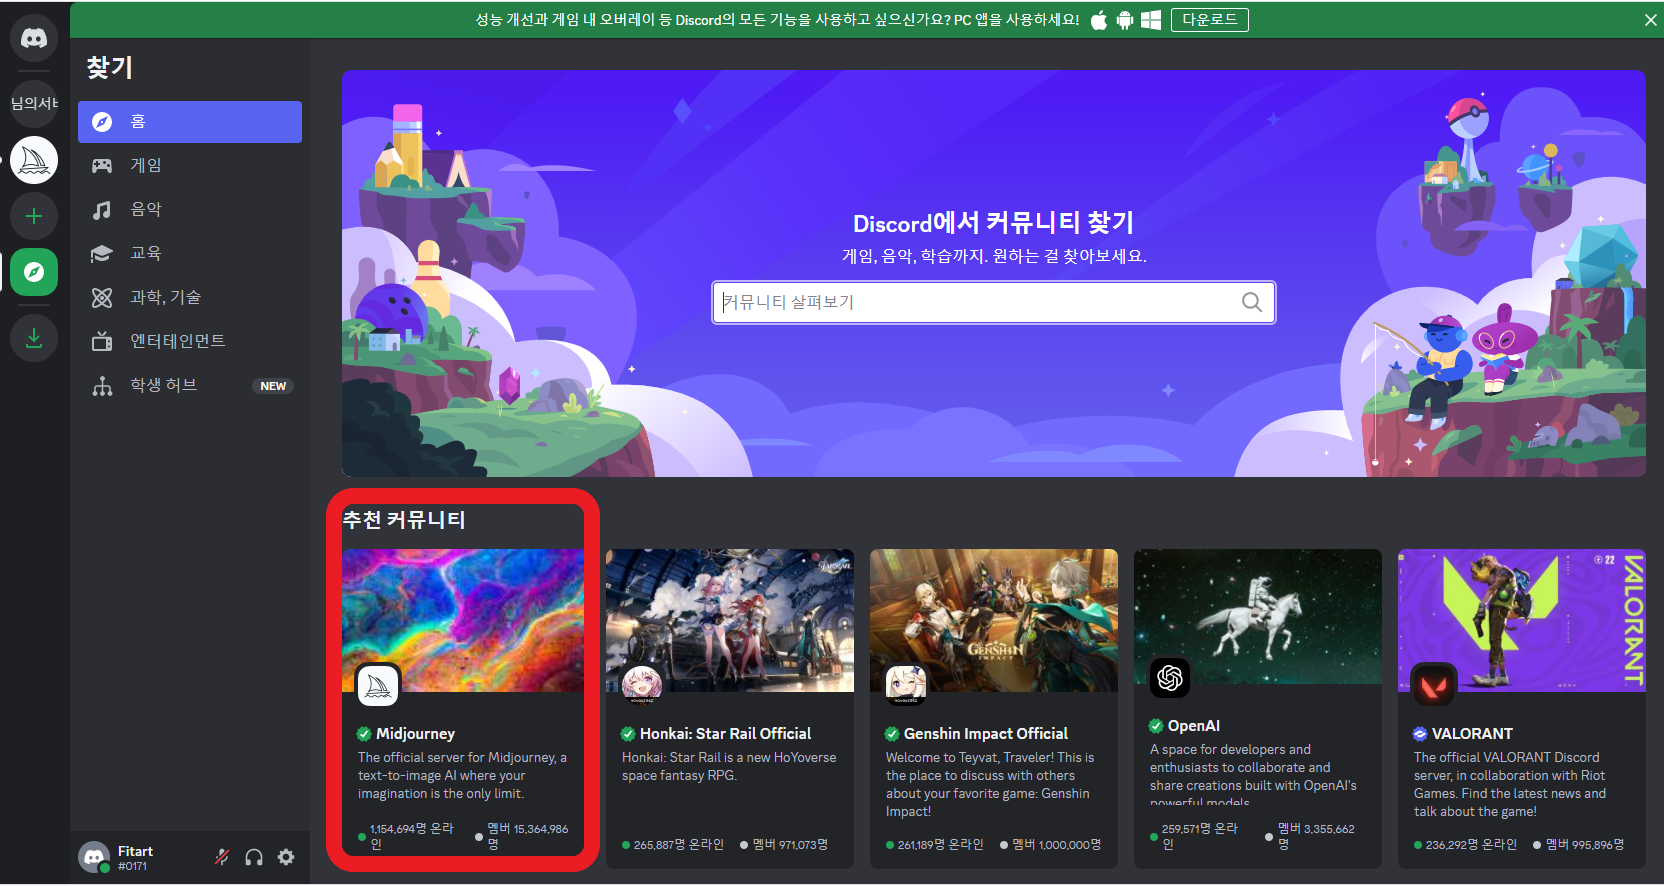This screenshot has width=1664, height=886.
Task: Toggle headphones deafen in user panel
Action: tap(254, 857)
